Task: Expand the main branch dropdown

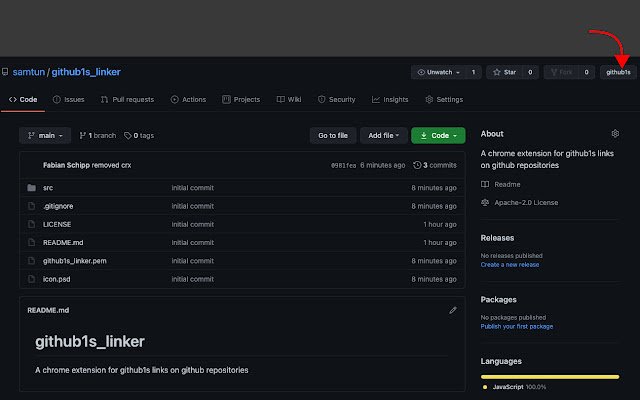Action: [x=45, y=136]
